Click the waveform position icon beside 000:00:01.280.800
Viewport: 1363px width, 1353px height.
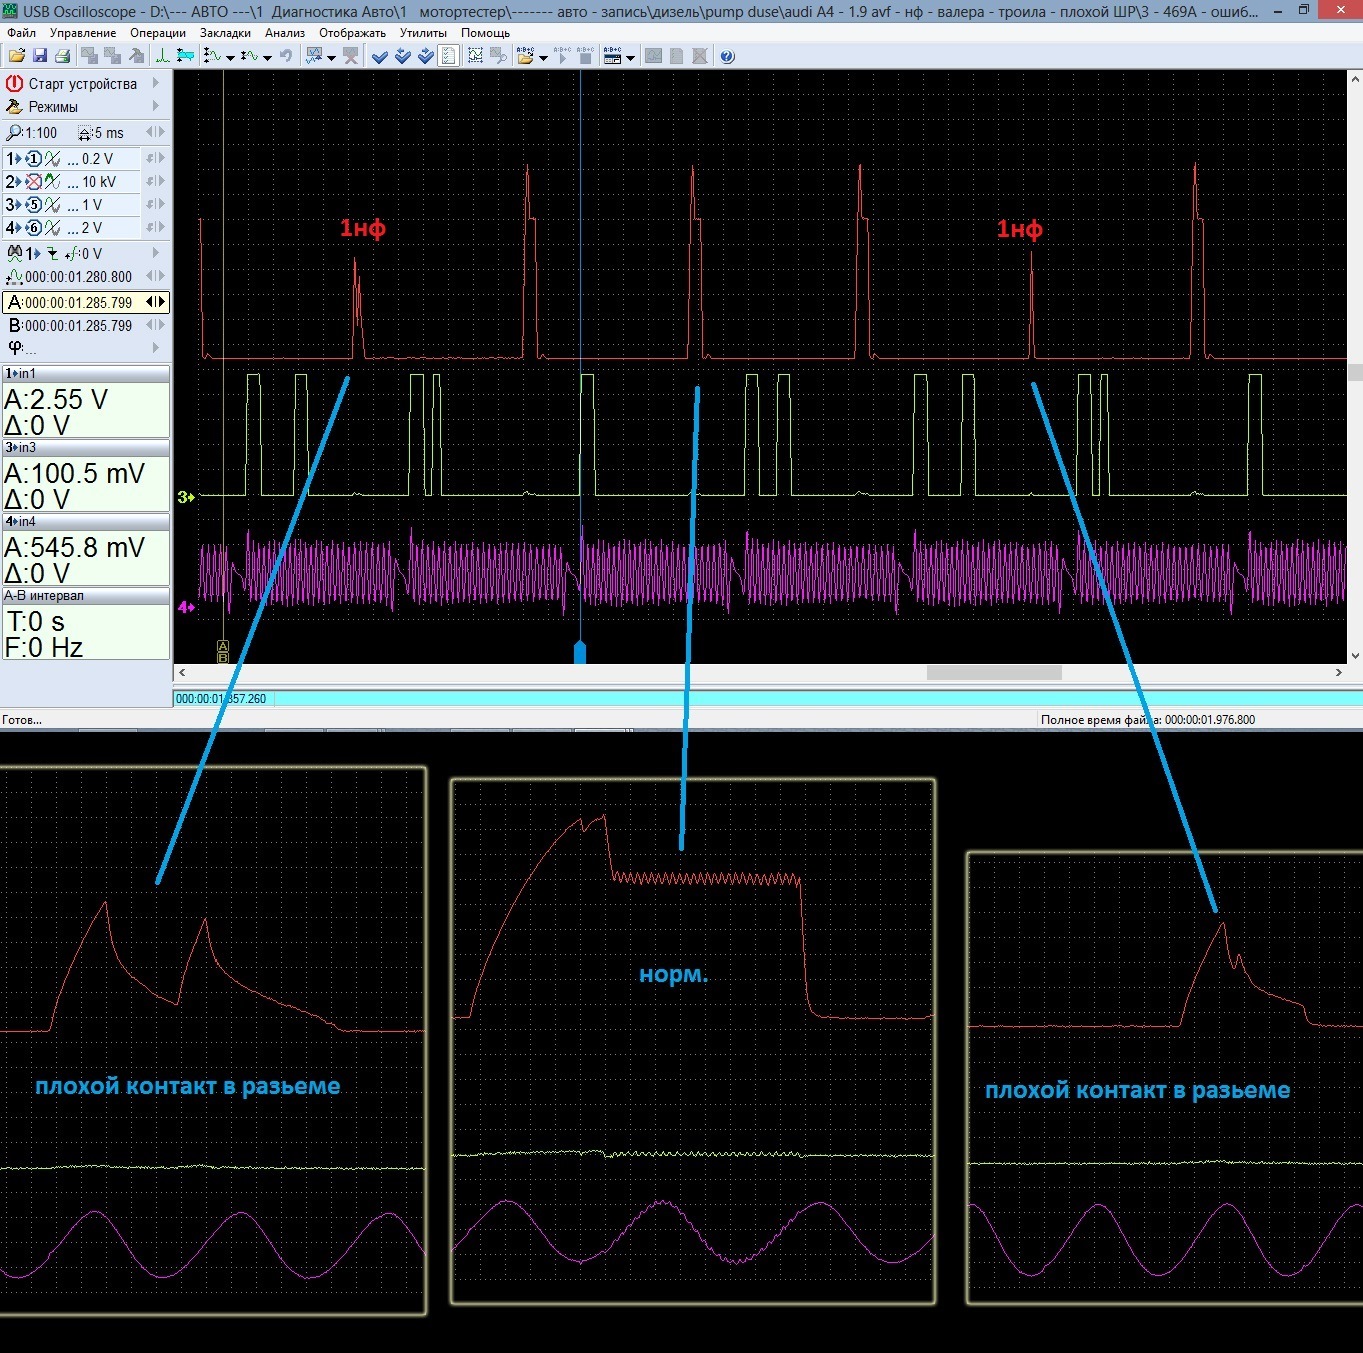click(14, 277)
